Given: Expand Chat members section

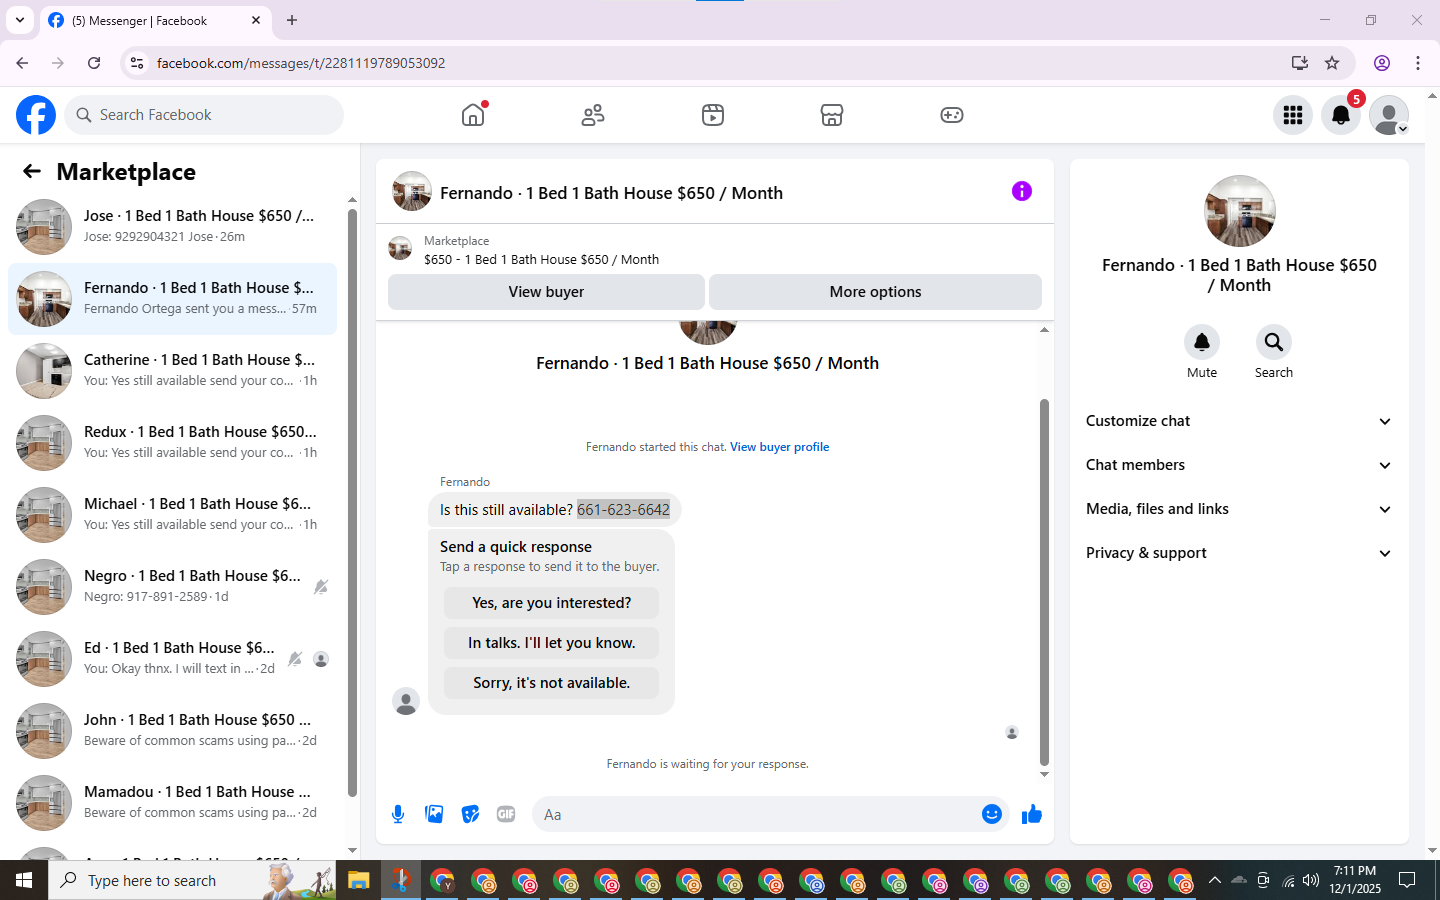Looking at the screenshot, I should [1239, 465].
